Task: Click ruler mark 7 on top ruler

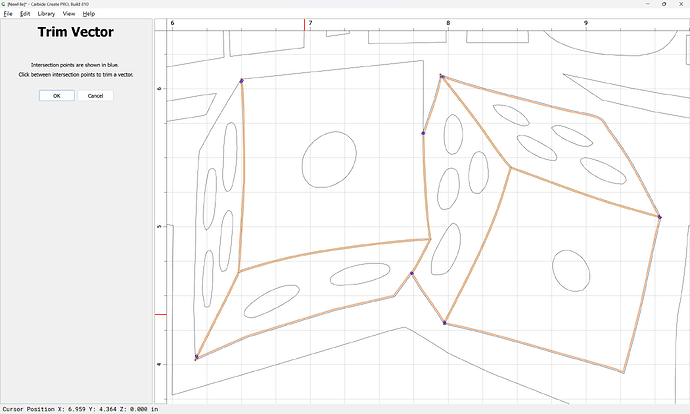Action: click(310, 23)
